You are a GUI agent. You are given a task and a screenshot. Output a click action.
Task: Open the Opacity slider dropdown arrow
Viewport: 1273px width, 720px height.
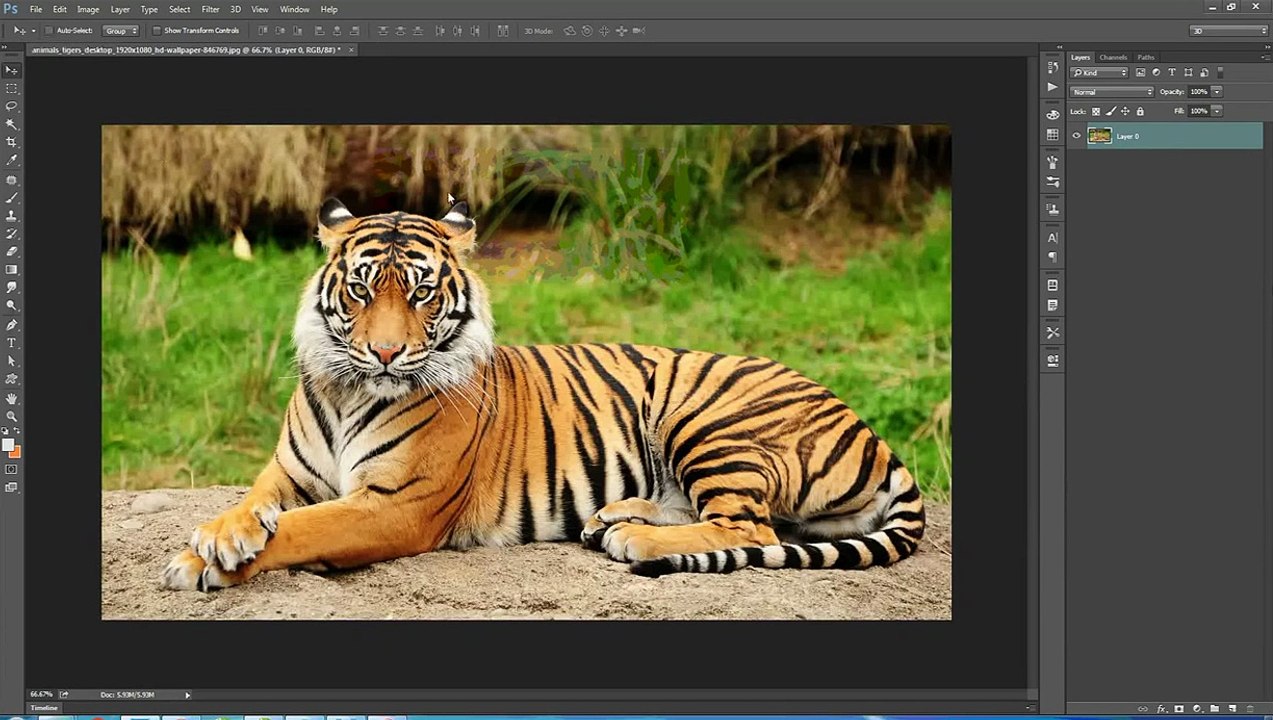[x=1217, y=92]
